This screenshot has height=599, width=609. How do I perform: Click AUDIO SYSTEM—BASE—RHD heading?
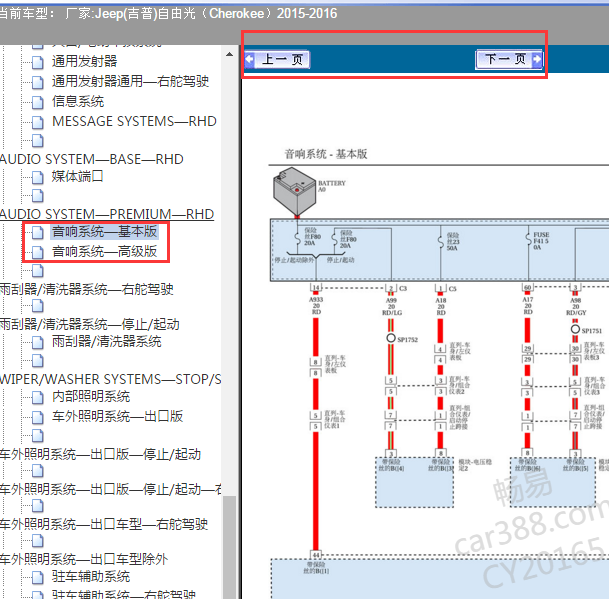[x=92, y=159]
